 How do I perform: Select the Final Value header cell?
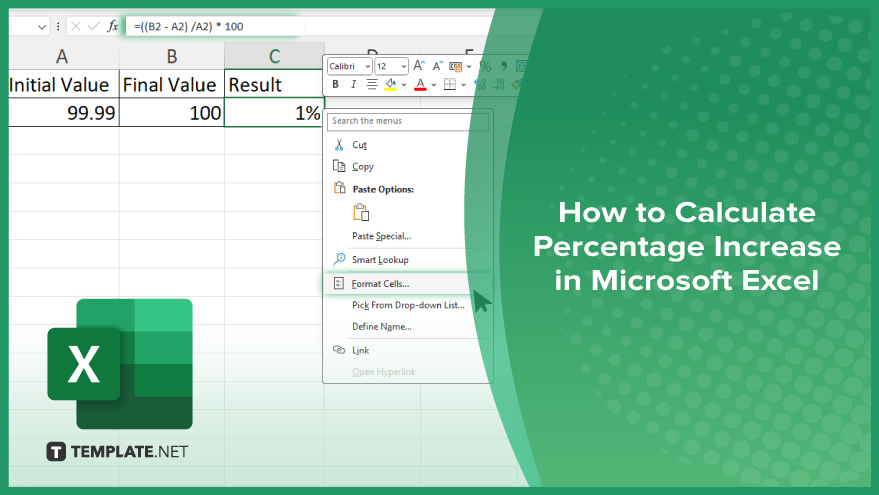click(x=172, y=85)
